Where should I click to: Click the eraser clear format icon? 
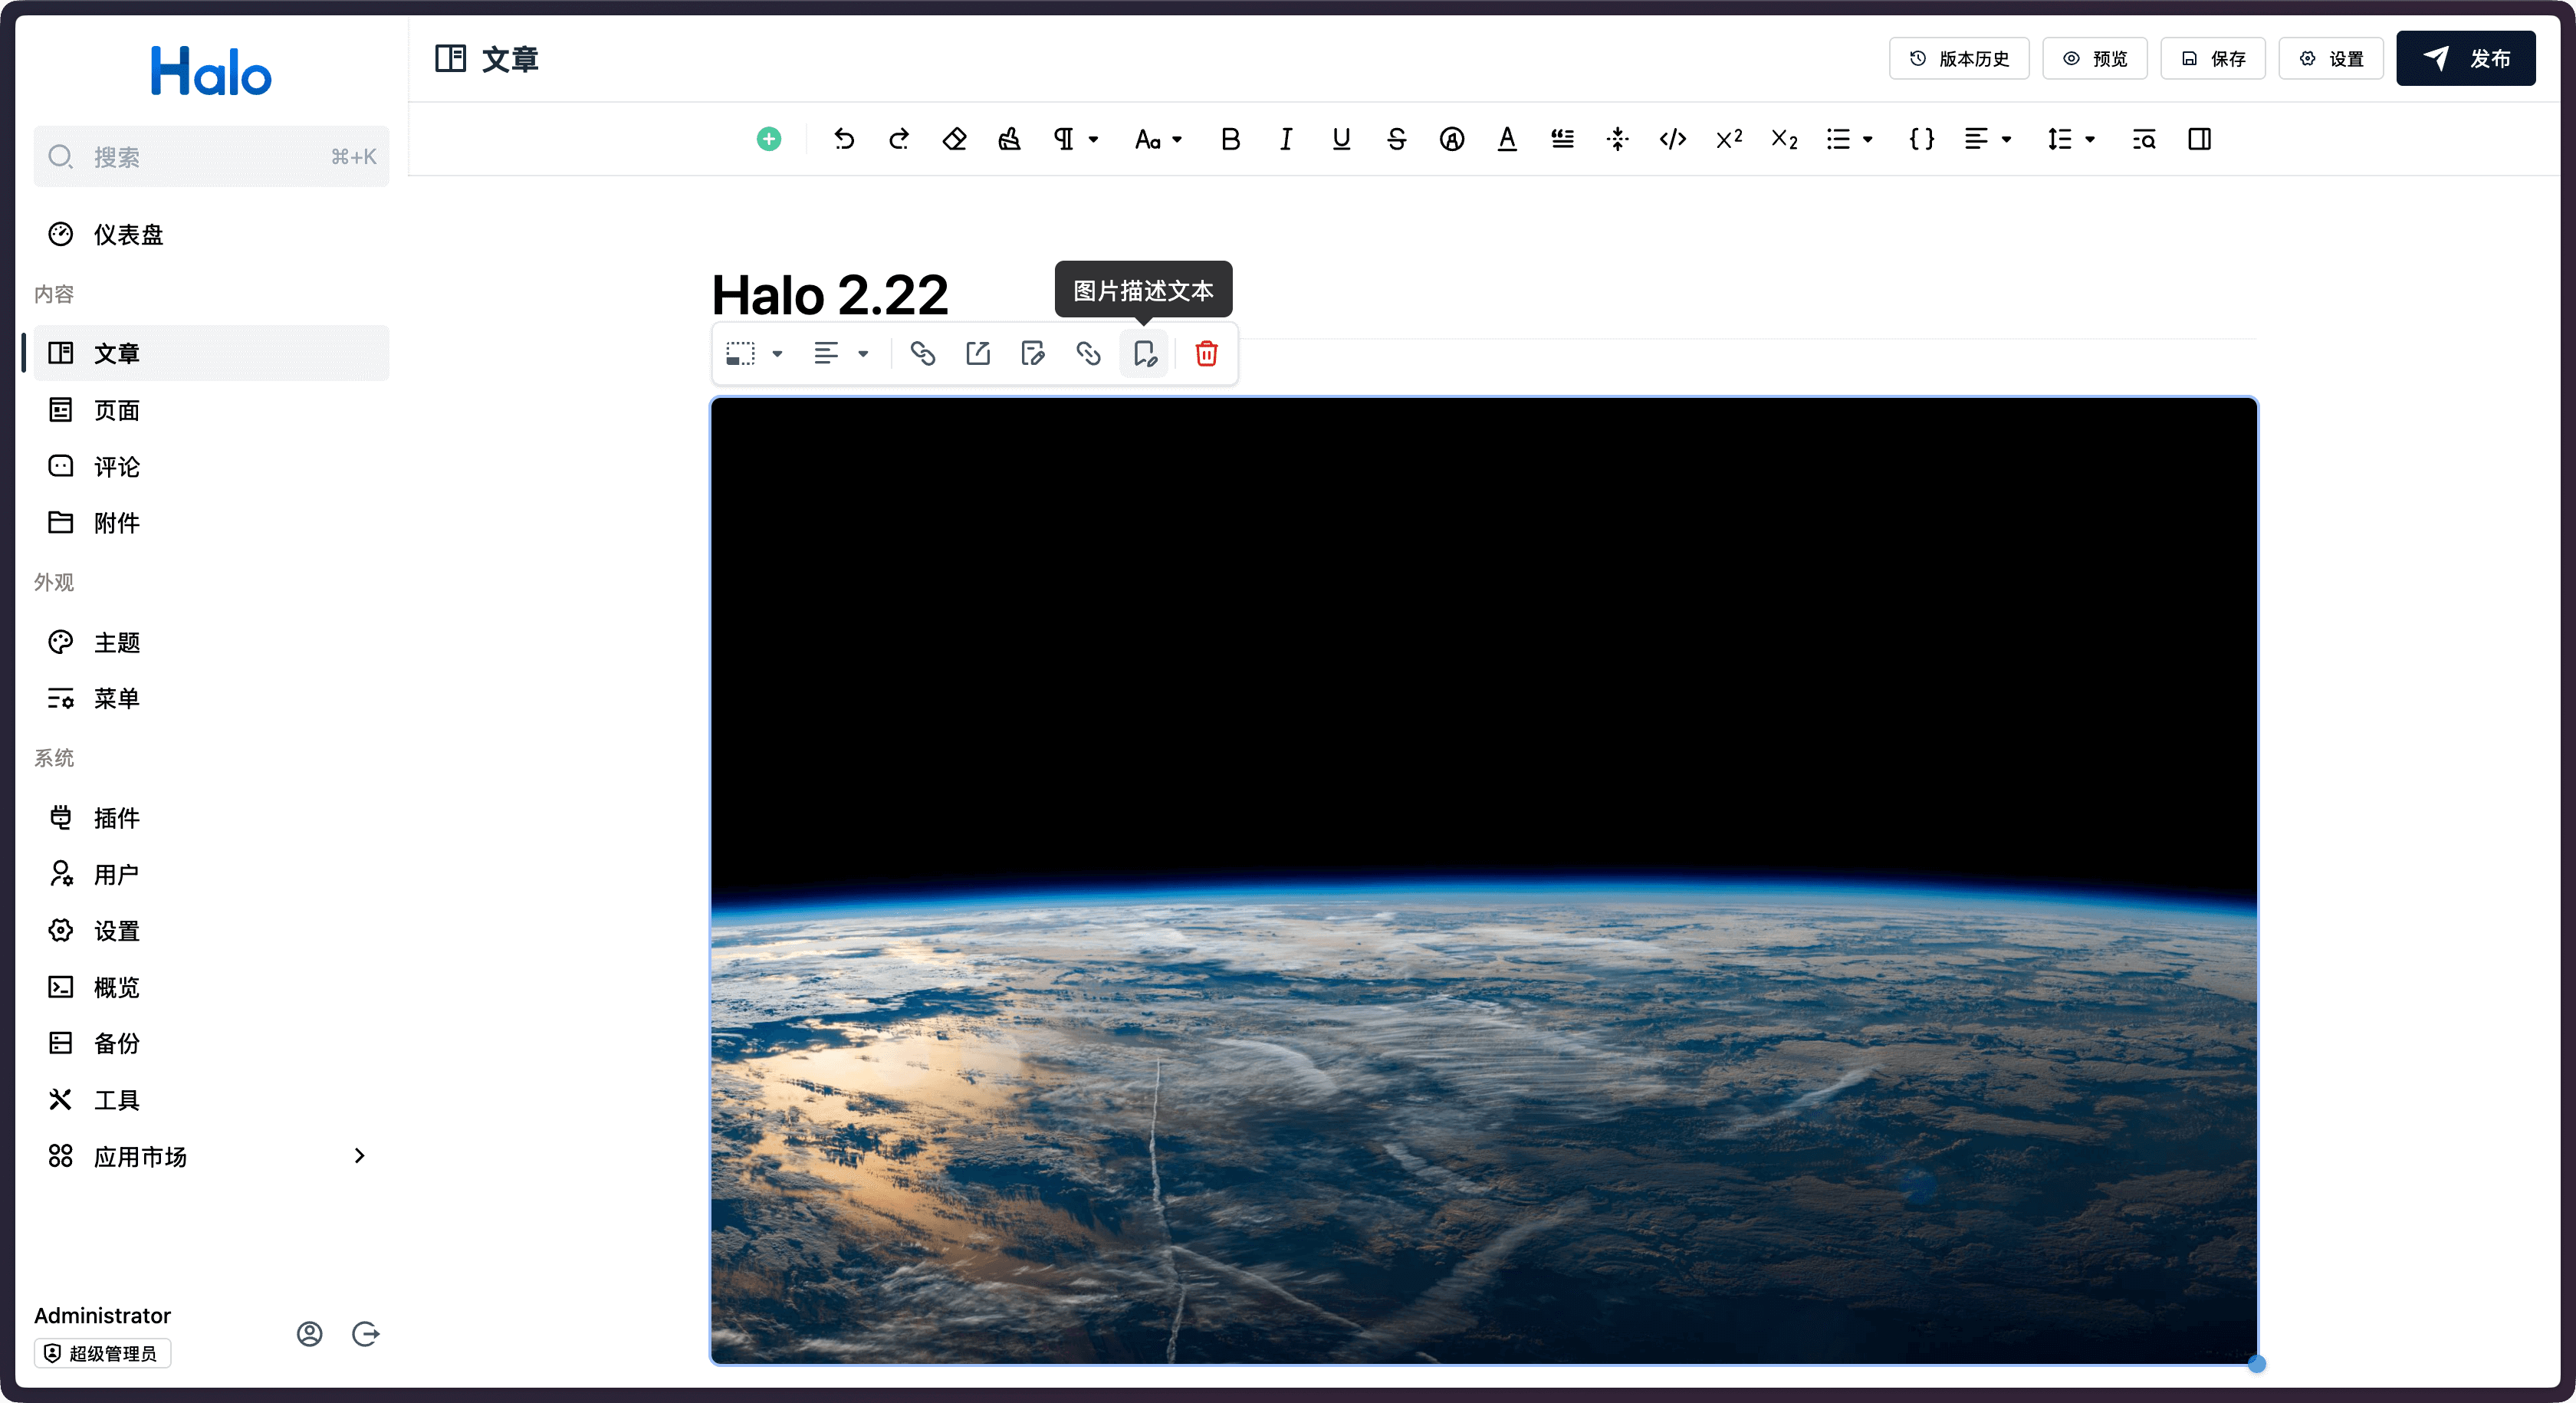pos(954,139)
